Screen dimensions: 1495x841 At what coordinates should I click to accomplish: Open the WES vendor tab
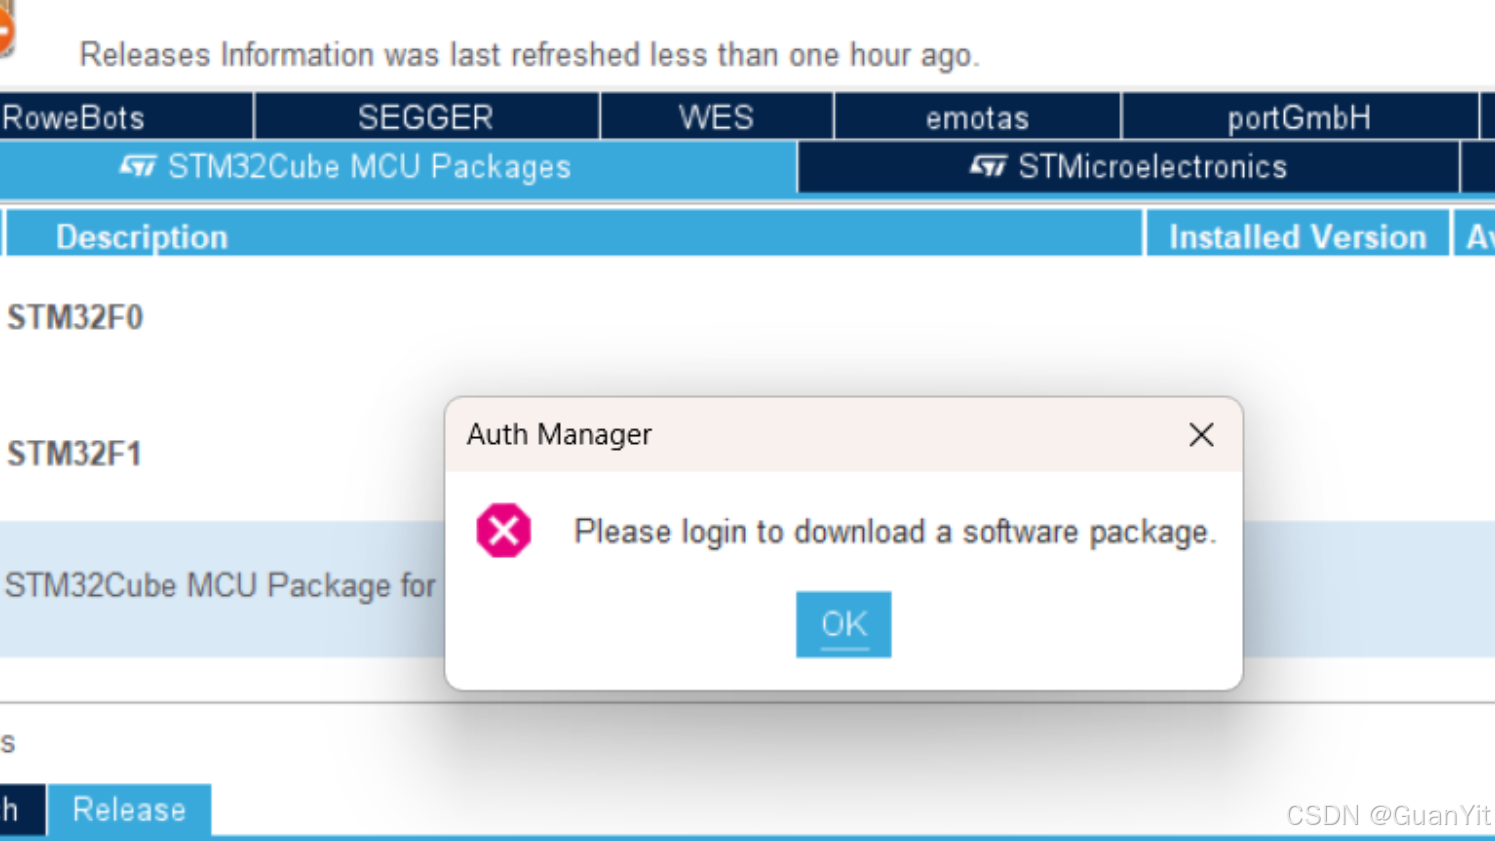(x=716, y=117)
